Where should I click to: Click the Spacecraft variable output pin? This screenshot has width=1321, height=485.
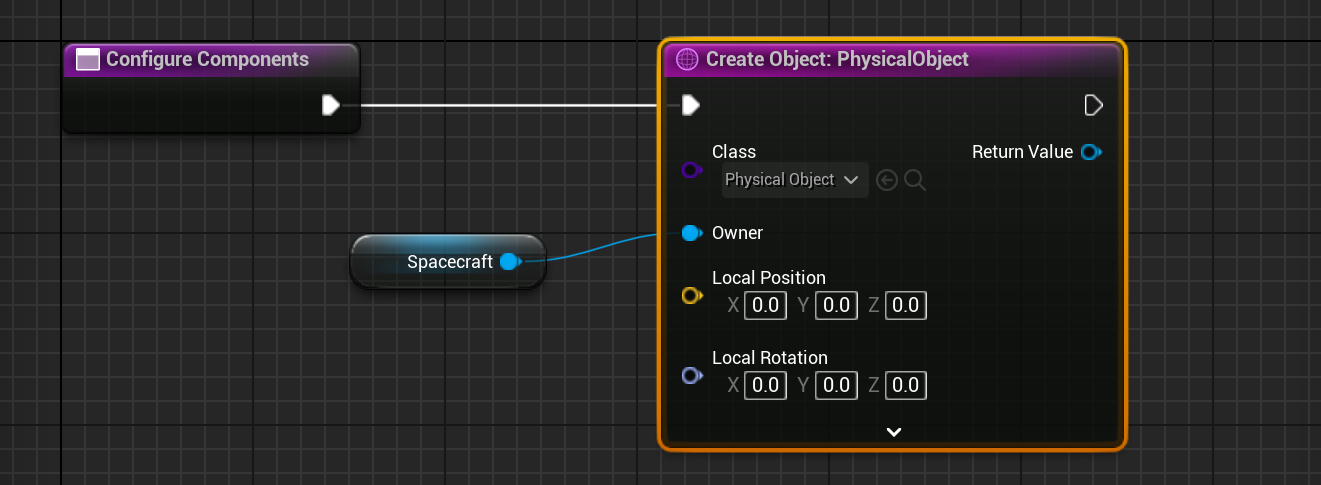(510, 262)
